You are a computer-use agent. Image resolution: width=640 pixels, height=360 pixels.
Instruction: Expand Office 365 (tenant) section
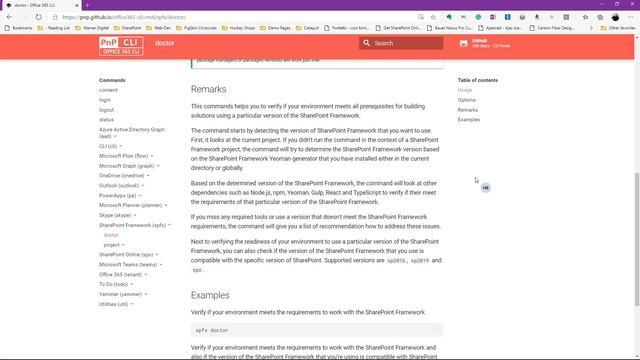pos(123,275)
